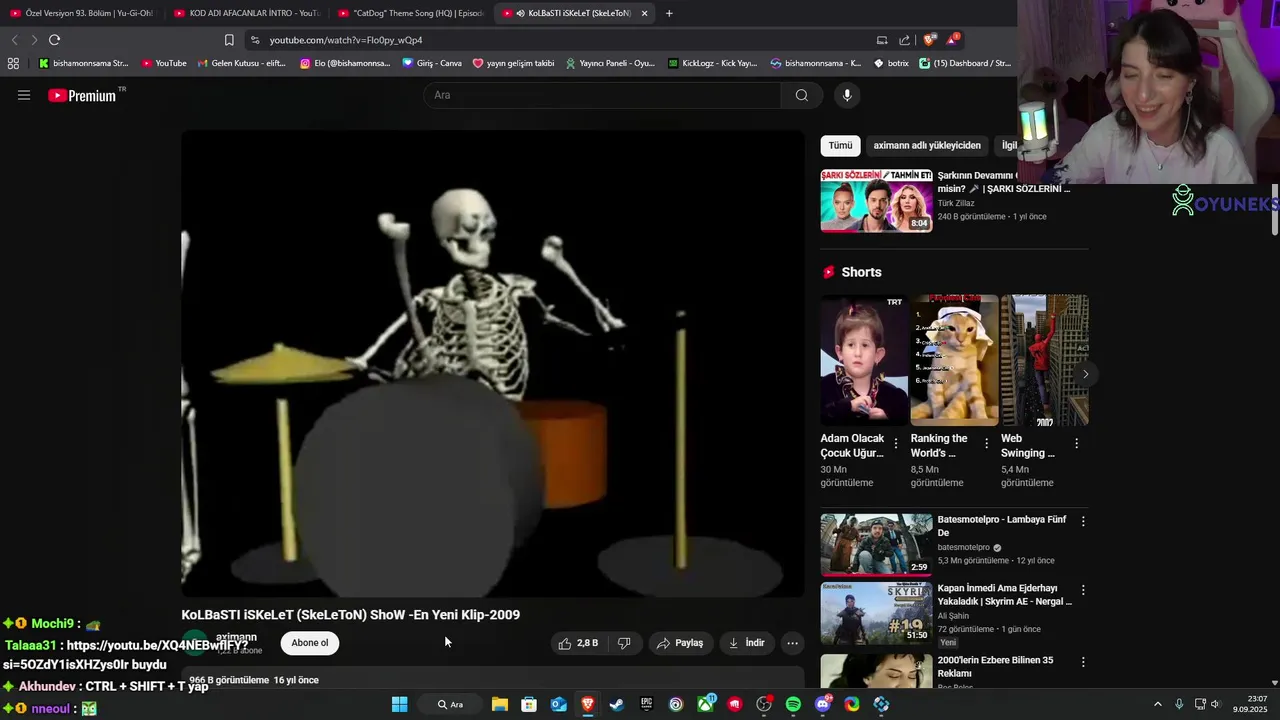
Task: Select the Tümü filter chip
Action: 840,145
